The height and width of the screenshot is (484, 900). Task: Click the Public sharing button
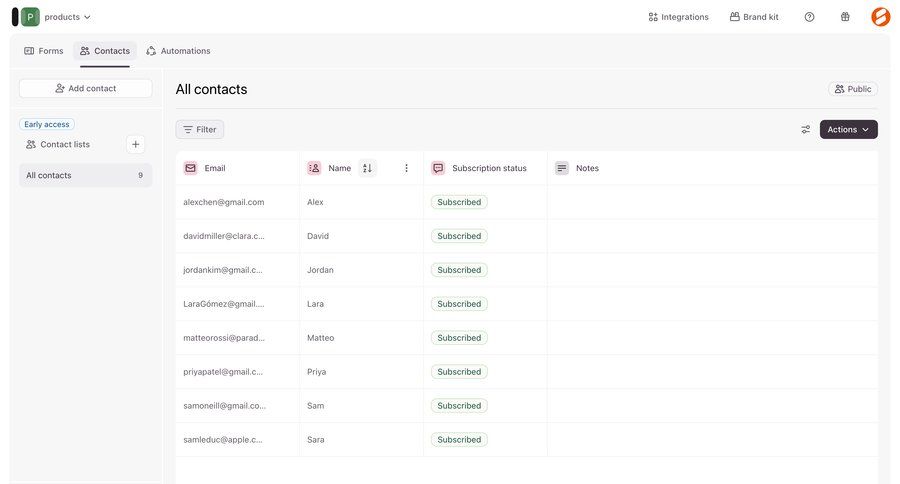coord(853,89)
